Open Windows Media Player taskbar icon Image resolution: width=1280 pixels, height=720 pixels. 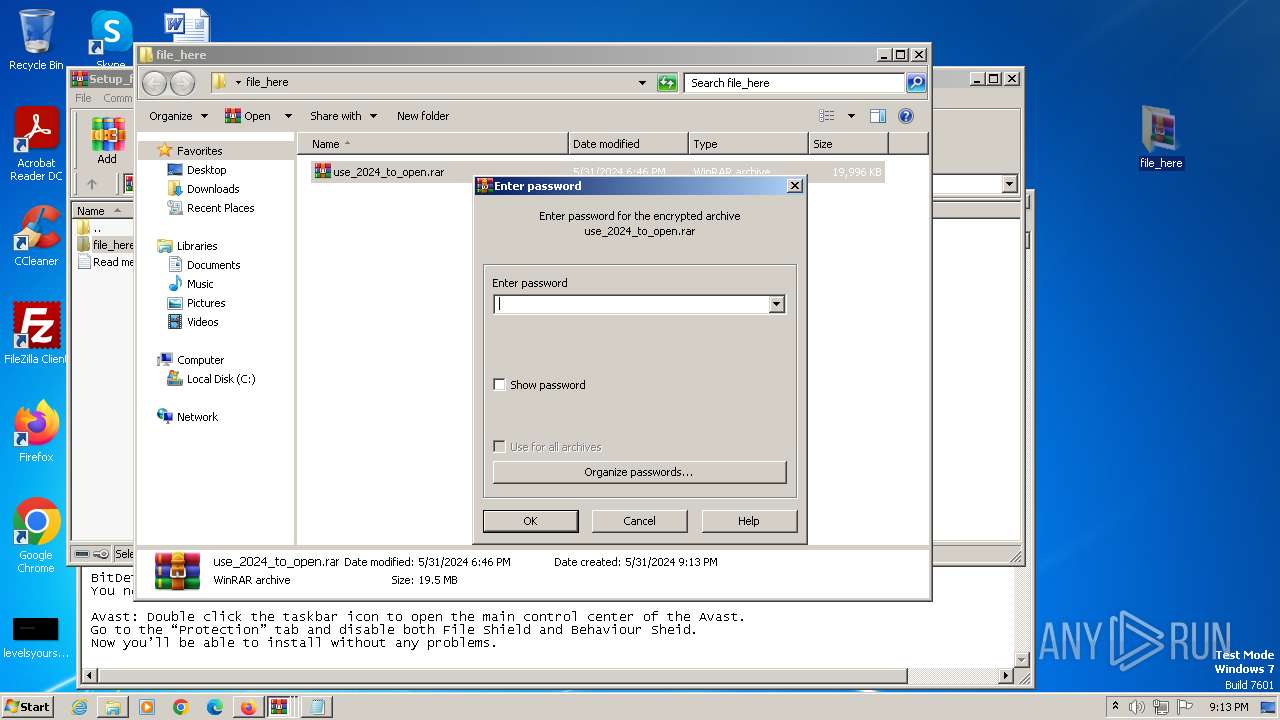pyautogui.click(x=147, y=707)
